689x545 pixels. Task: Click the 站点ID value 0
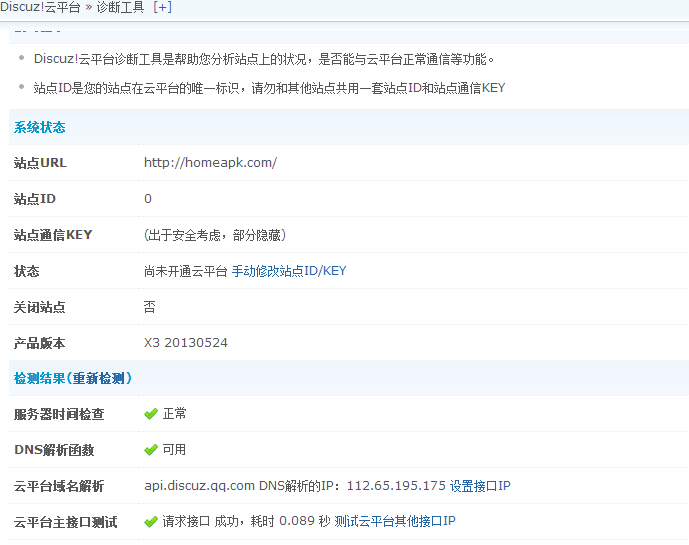[148, 199]
